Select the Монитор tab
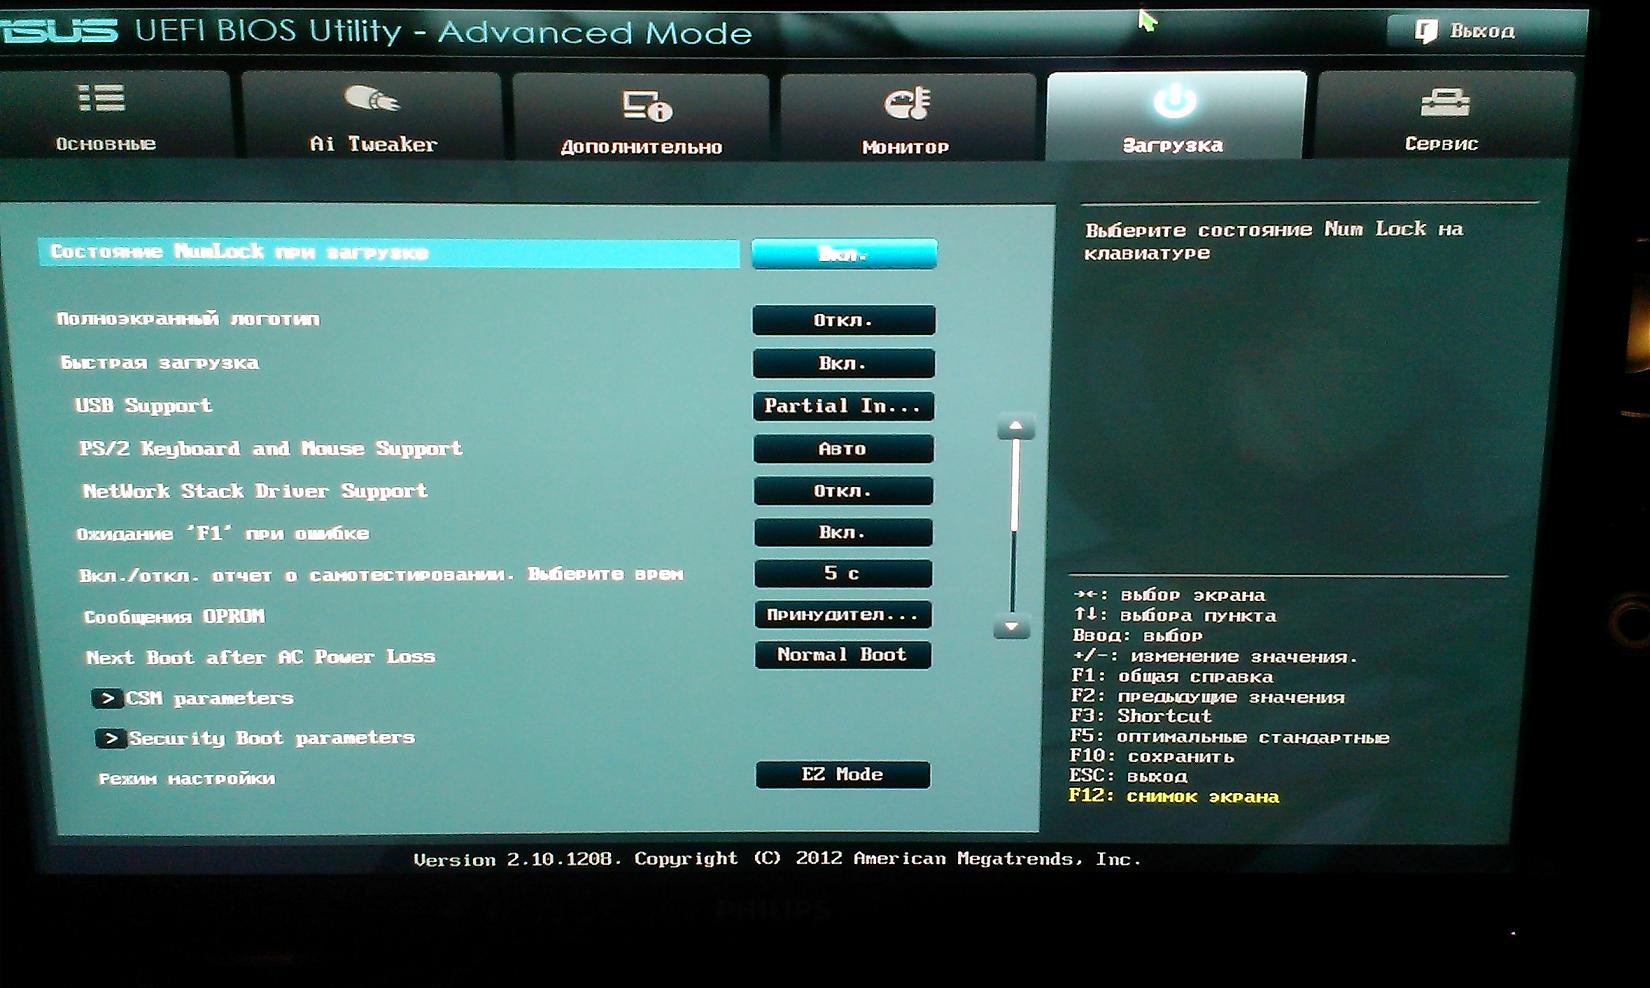The image size is (1650, 988). pos(907,117)
